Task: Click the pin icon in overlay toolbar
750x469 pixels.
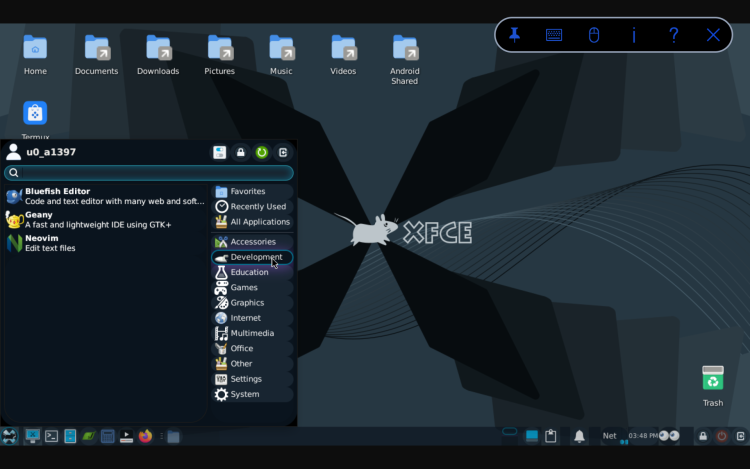Action: [x=514, y=35]
